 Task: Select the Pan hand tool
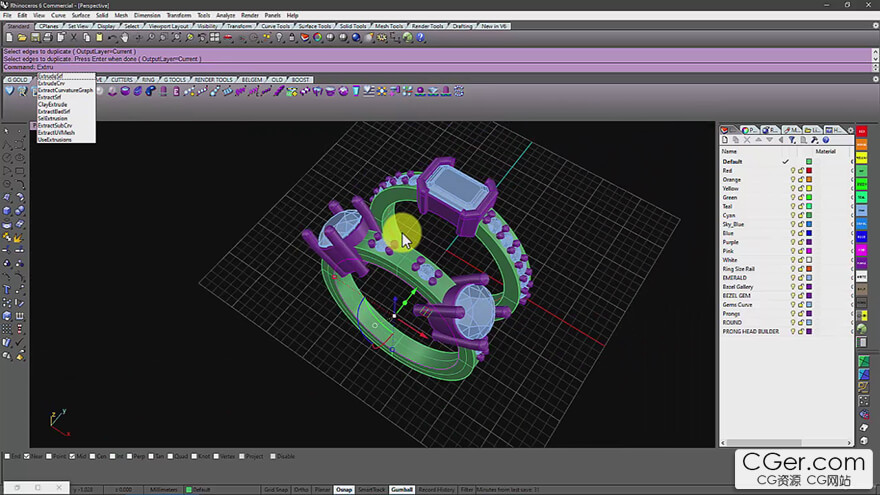pyautogui.click(x=125, y=38)
